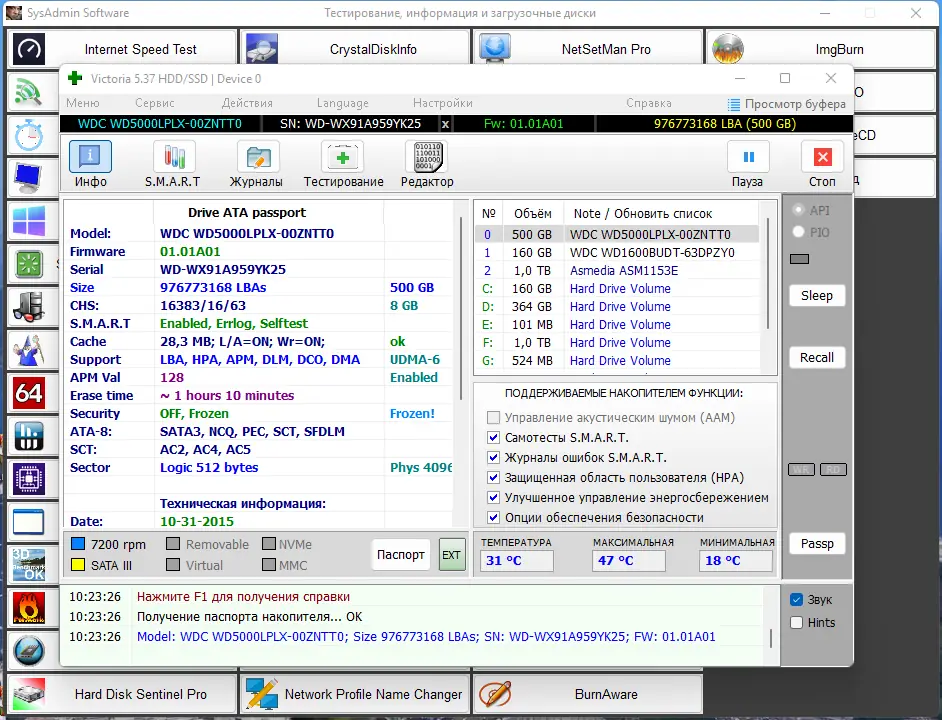This screenshot has height=720, width=942.
Task: Open the Справка menu
Action: [649, 103]
